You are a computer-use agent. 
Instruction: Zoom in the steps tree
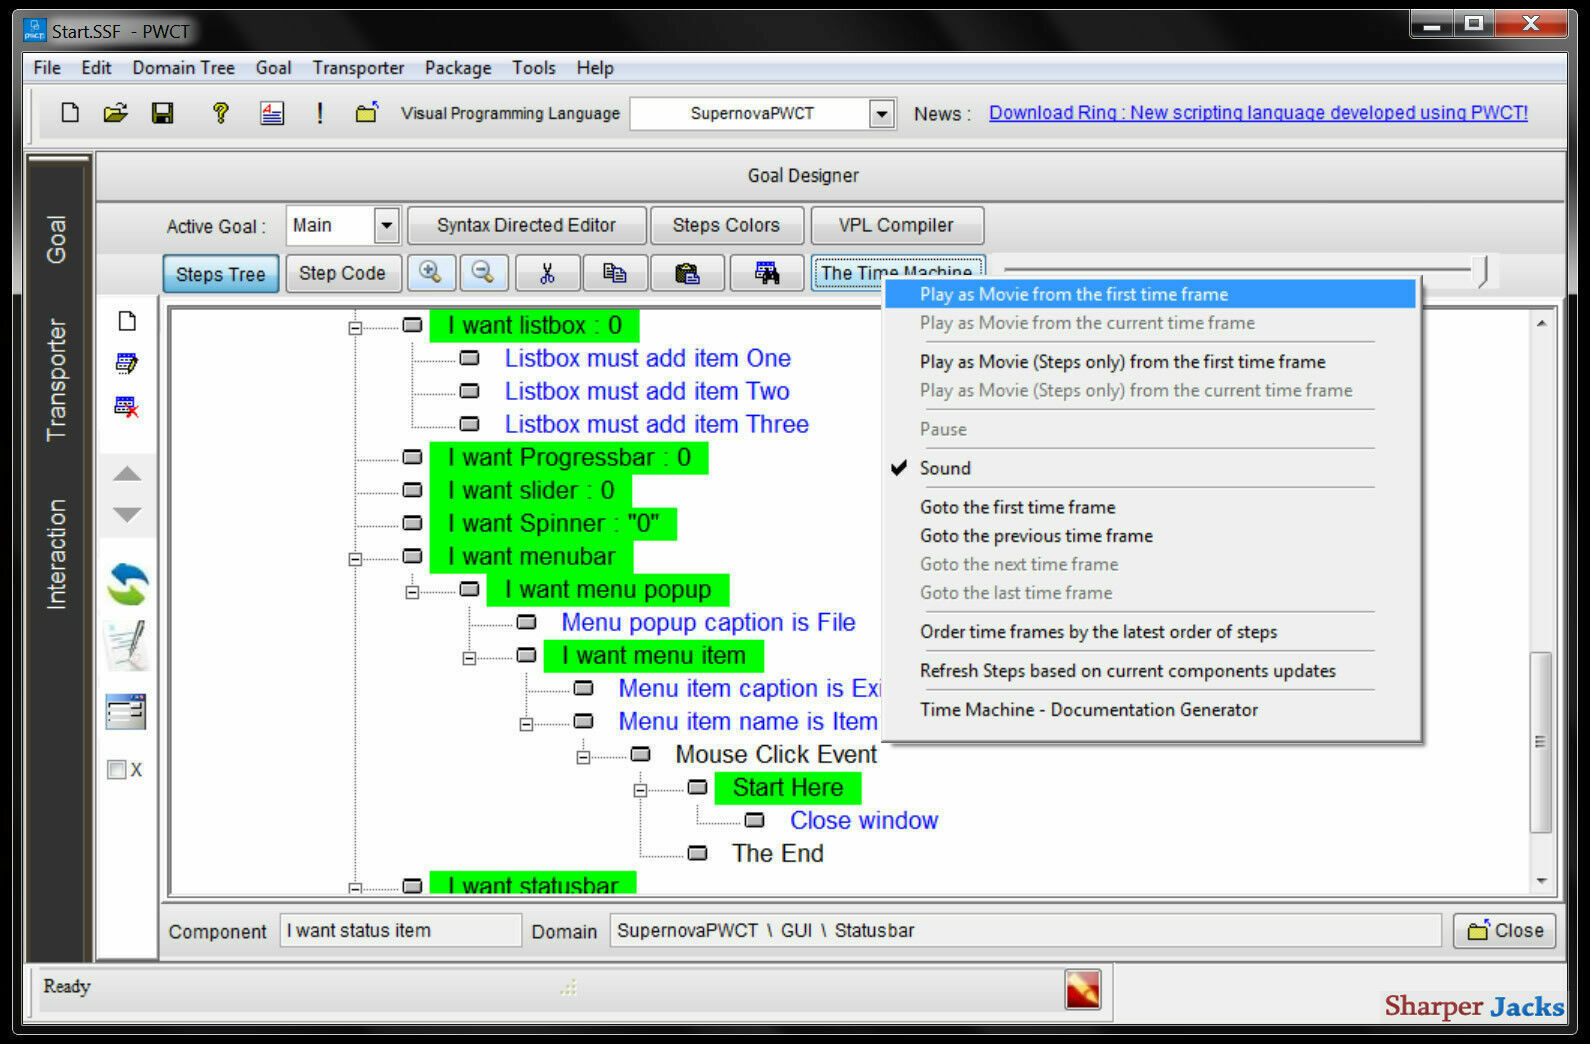click(431, 273)
